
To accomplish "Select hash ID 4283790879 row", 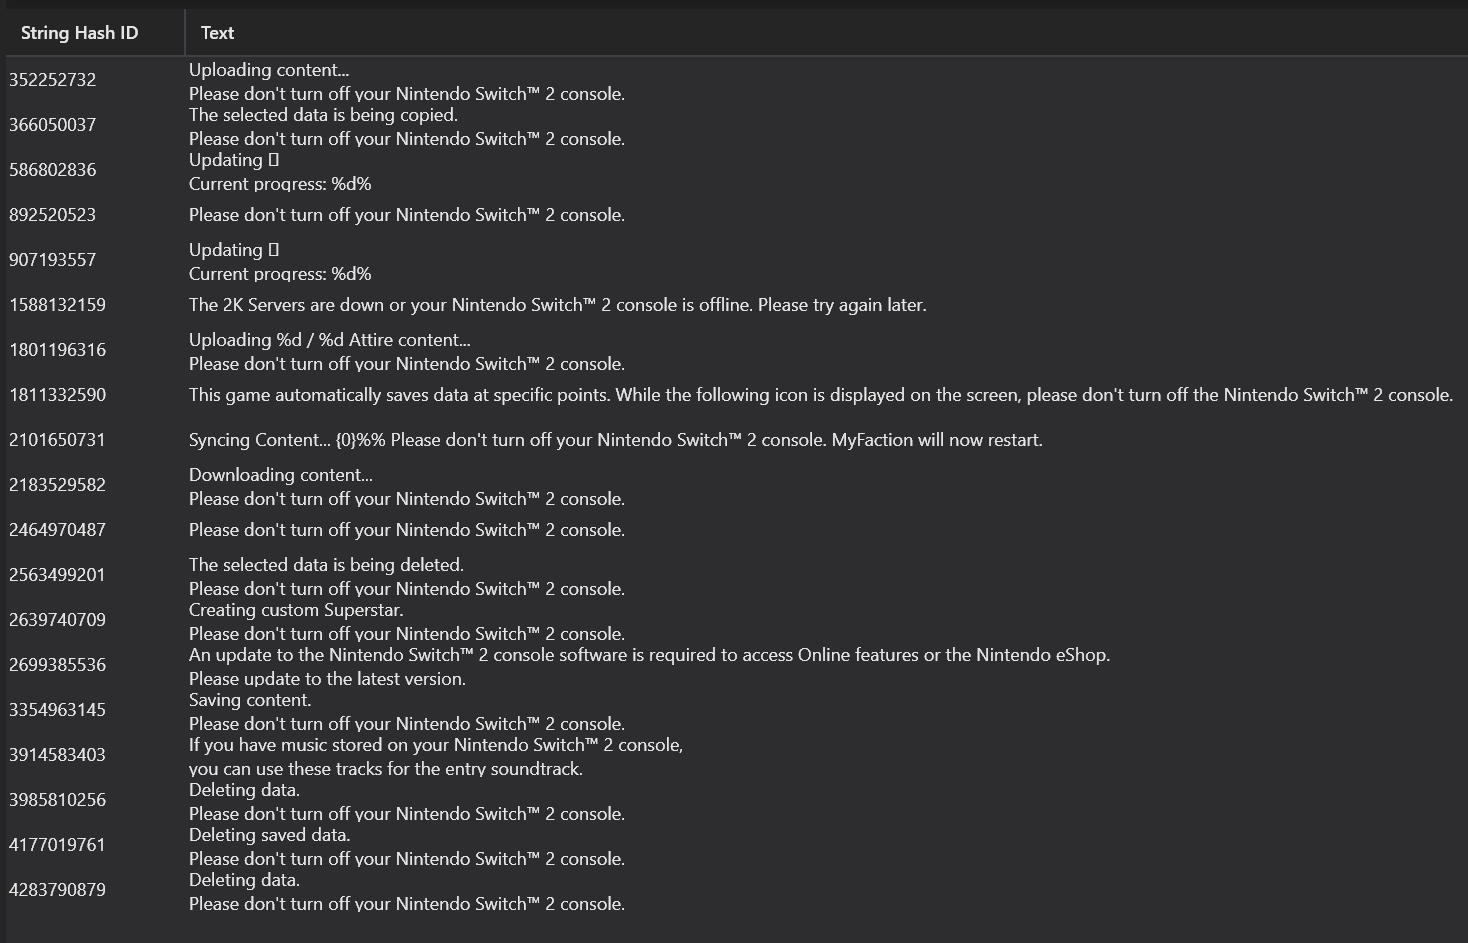I will 57,890.
